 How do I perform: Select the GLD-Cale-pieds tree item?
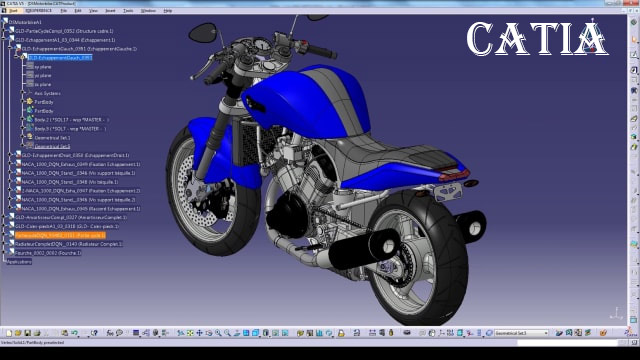pyautogui.click(x=67, y=226)
